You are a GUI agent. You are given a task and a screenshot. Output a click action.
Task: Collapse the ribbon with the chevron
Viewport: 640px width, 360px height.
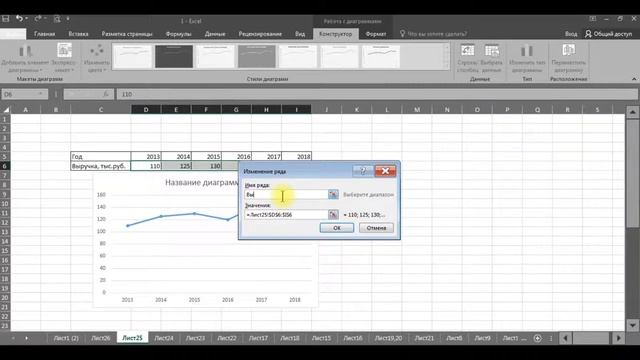(x=634, y=79)
